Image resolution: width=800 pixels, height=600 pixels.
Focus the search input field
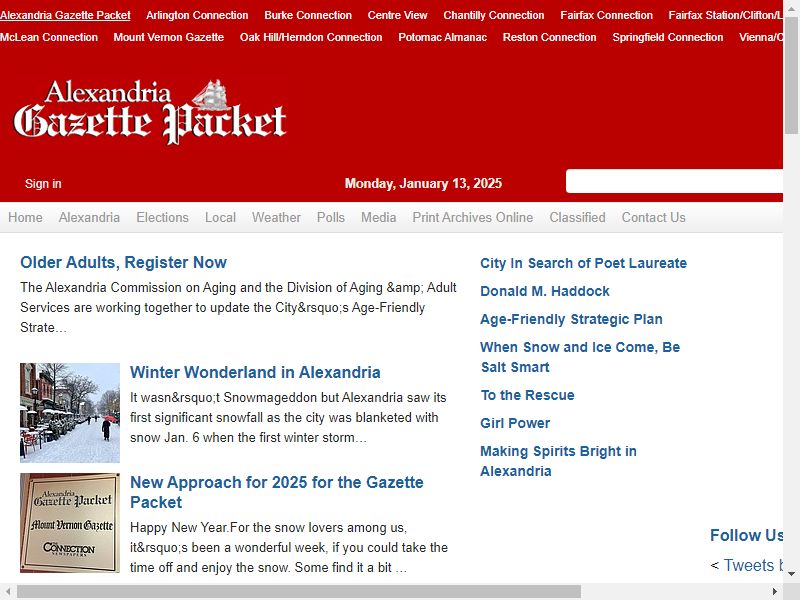pyautogui.click(x=674, y=181)
